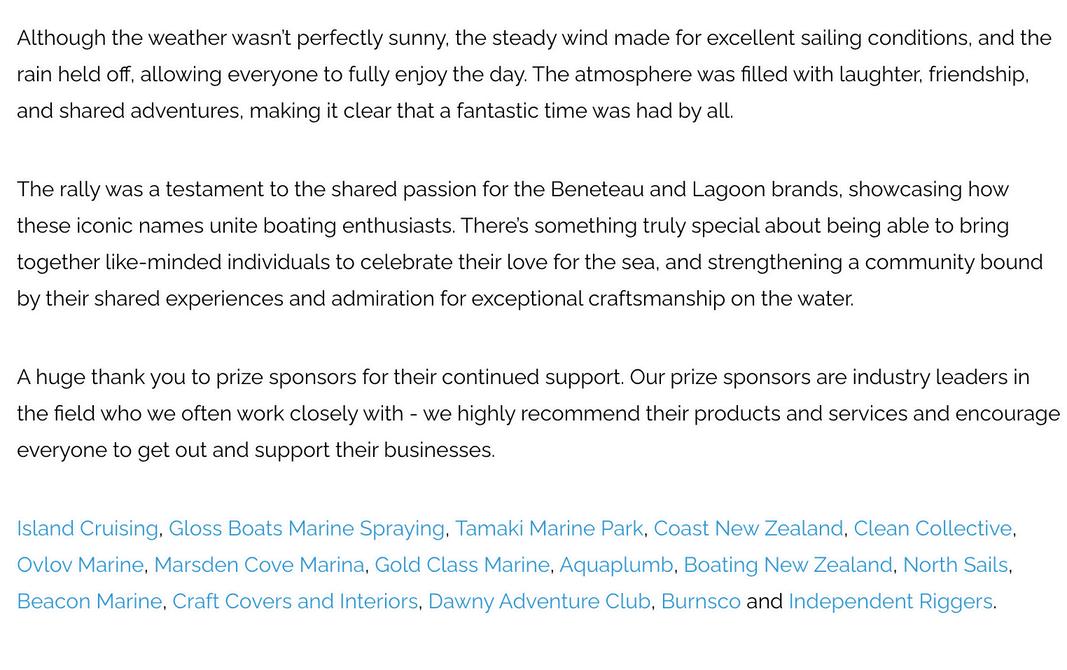Click the Burnsco sponsor link

(x=701, y=601)
